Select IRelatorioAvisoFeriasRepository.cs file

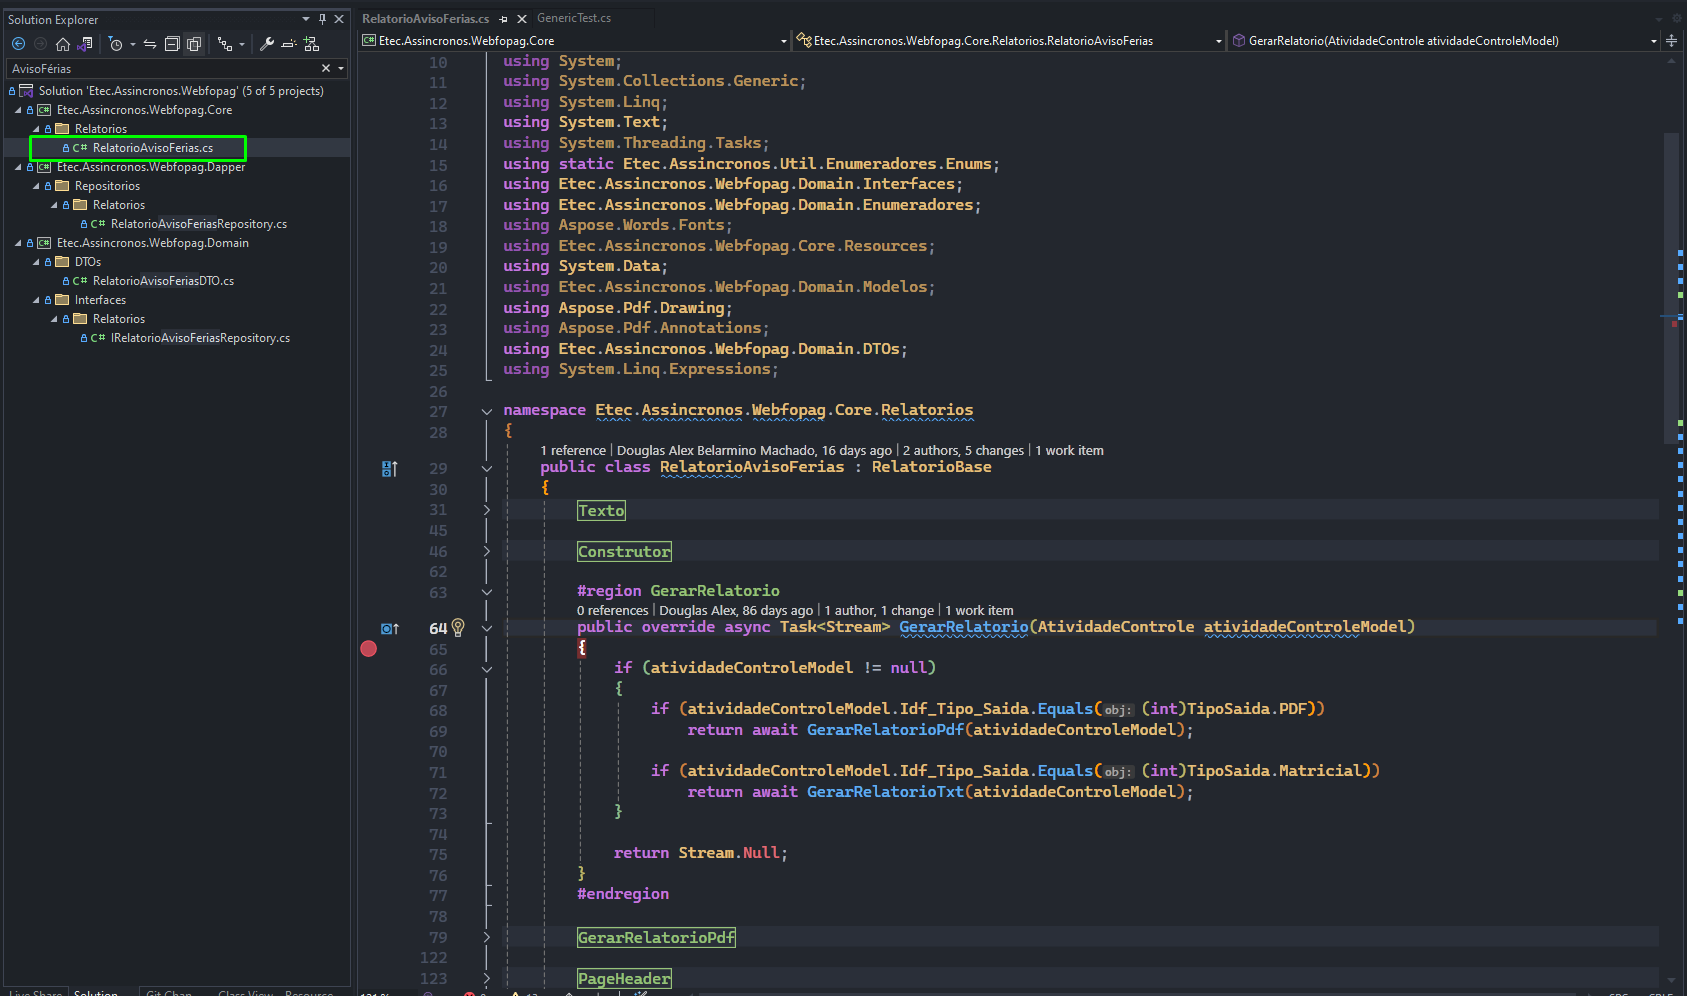[200, 338]
